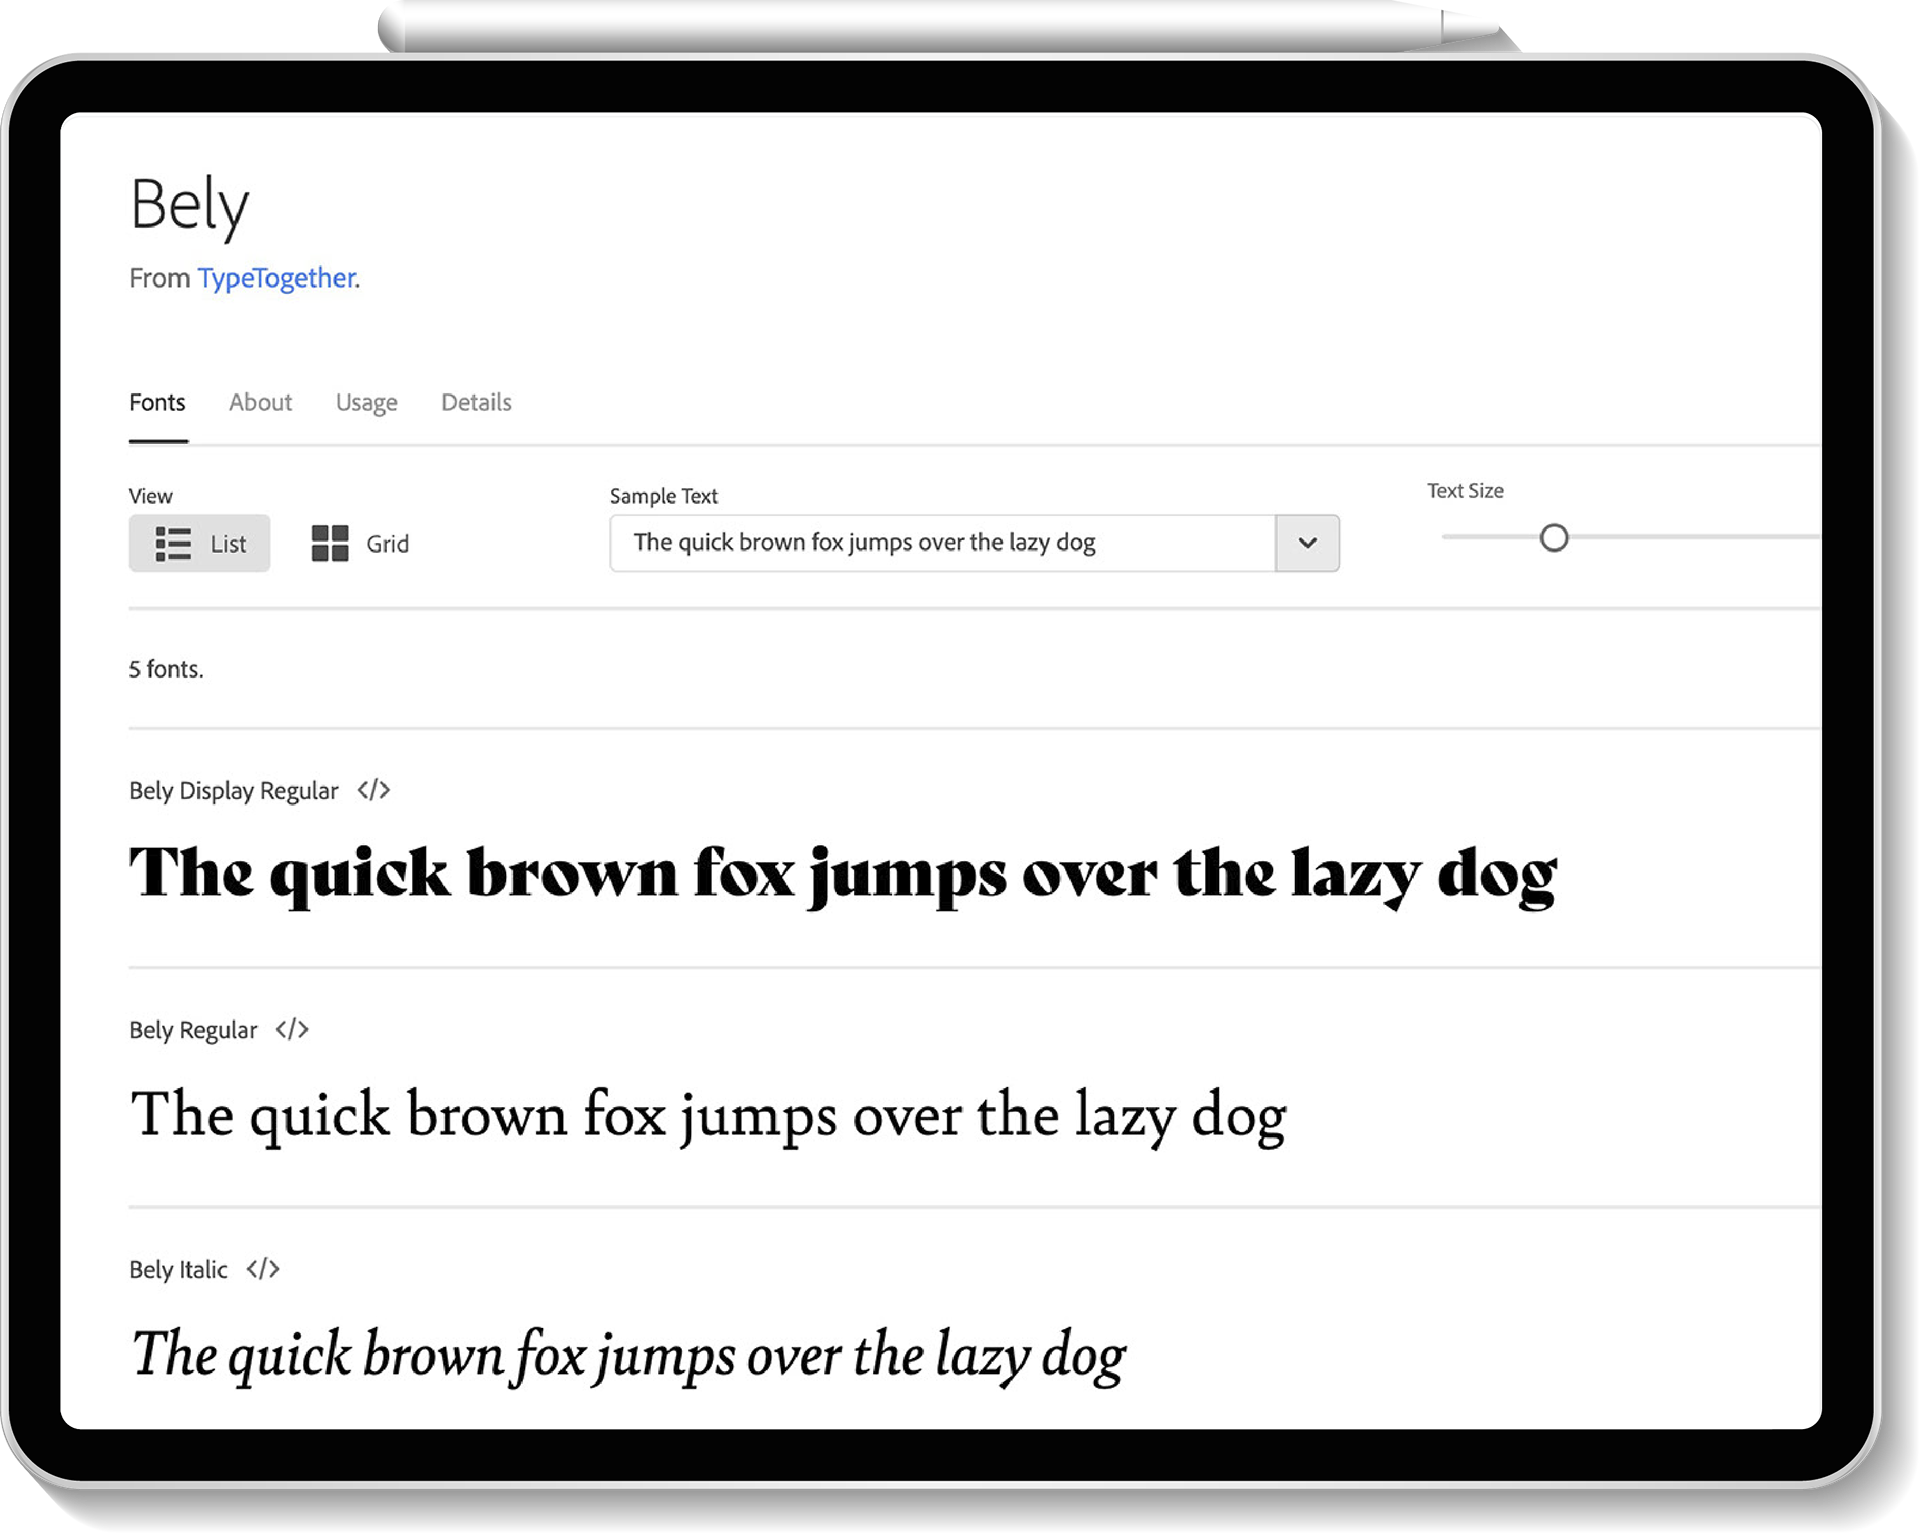Screen dimensions: 1920x1534
Task: Open embed code icon for Bely Display Regular
Action: 373,790
